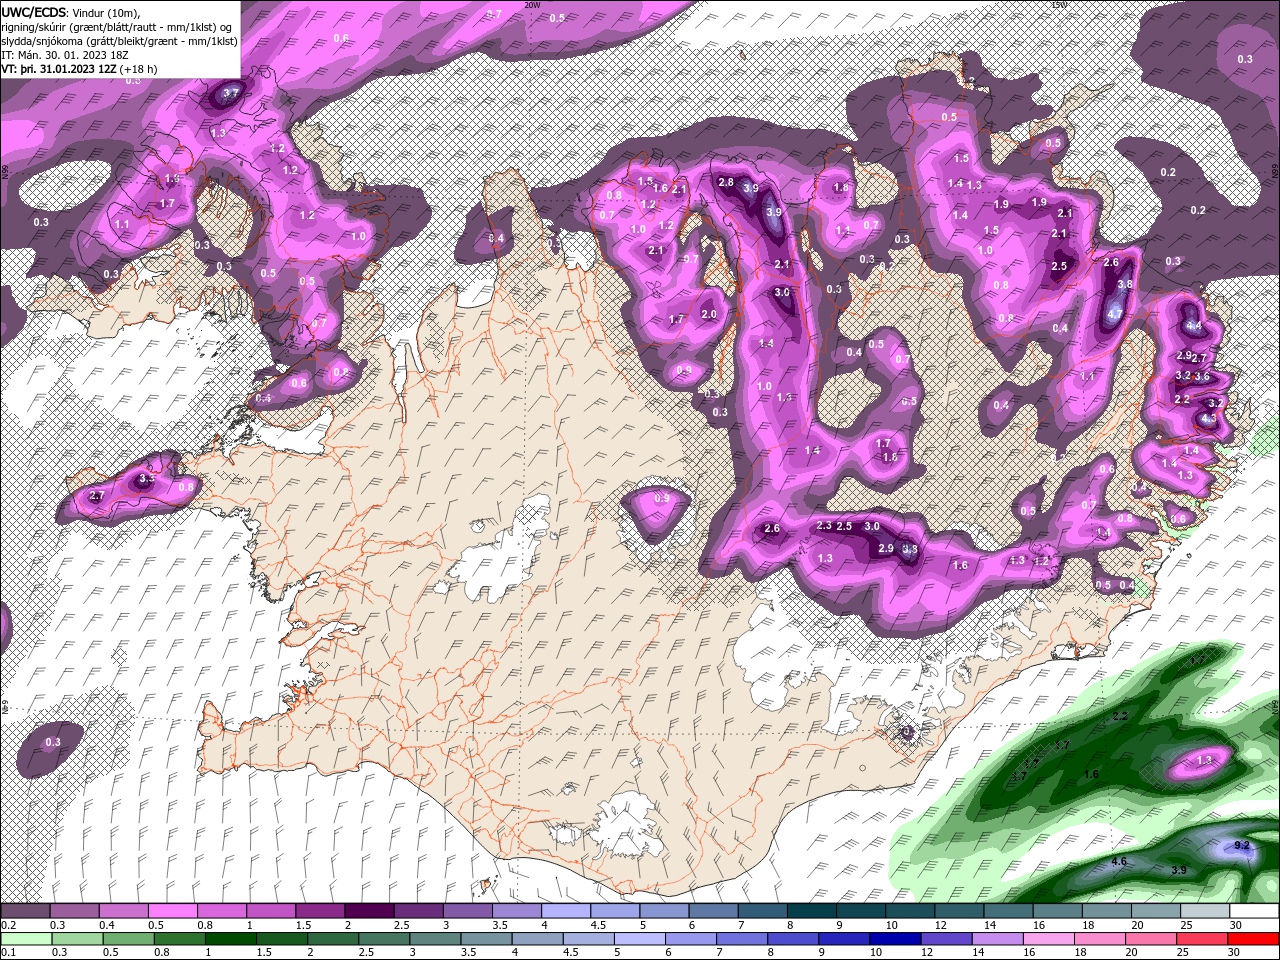This screenshot has width=1280, height=960.
Task: Select the 1–1.5 swatch in the purple snow scale
Action: coord(271,912)
